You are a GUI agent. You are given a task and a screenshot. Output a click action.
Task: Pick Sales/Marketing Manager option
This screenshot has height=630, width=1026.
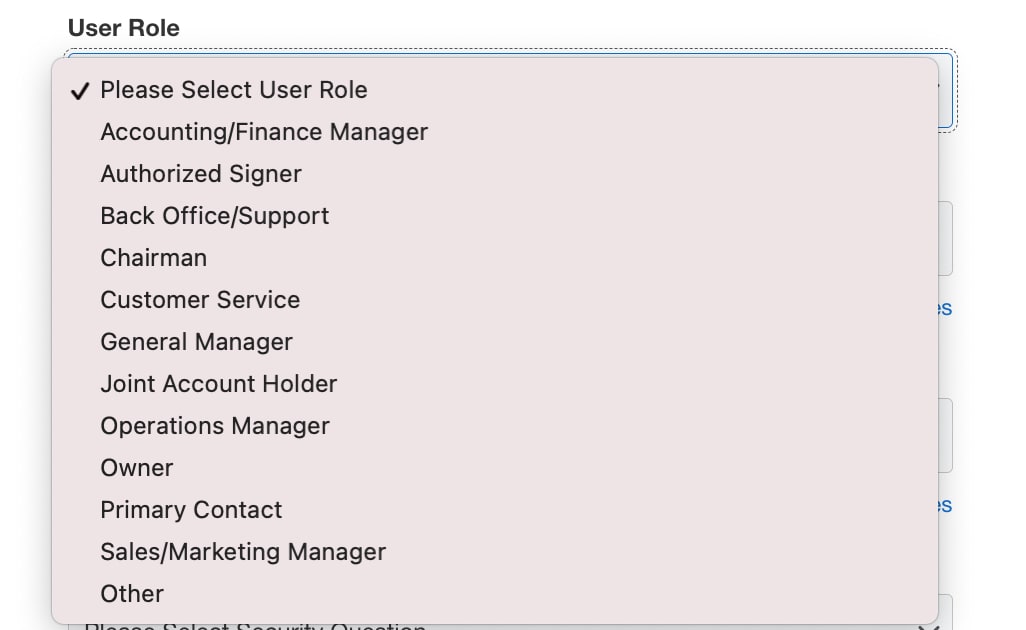pos(243,552)
